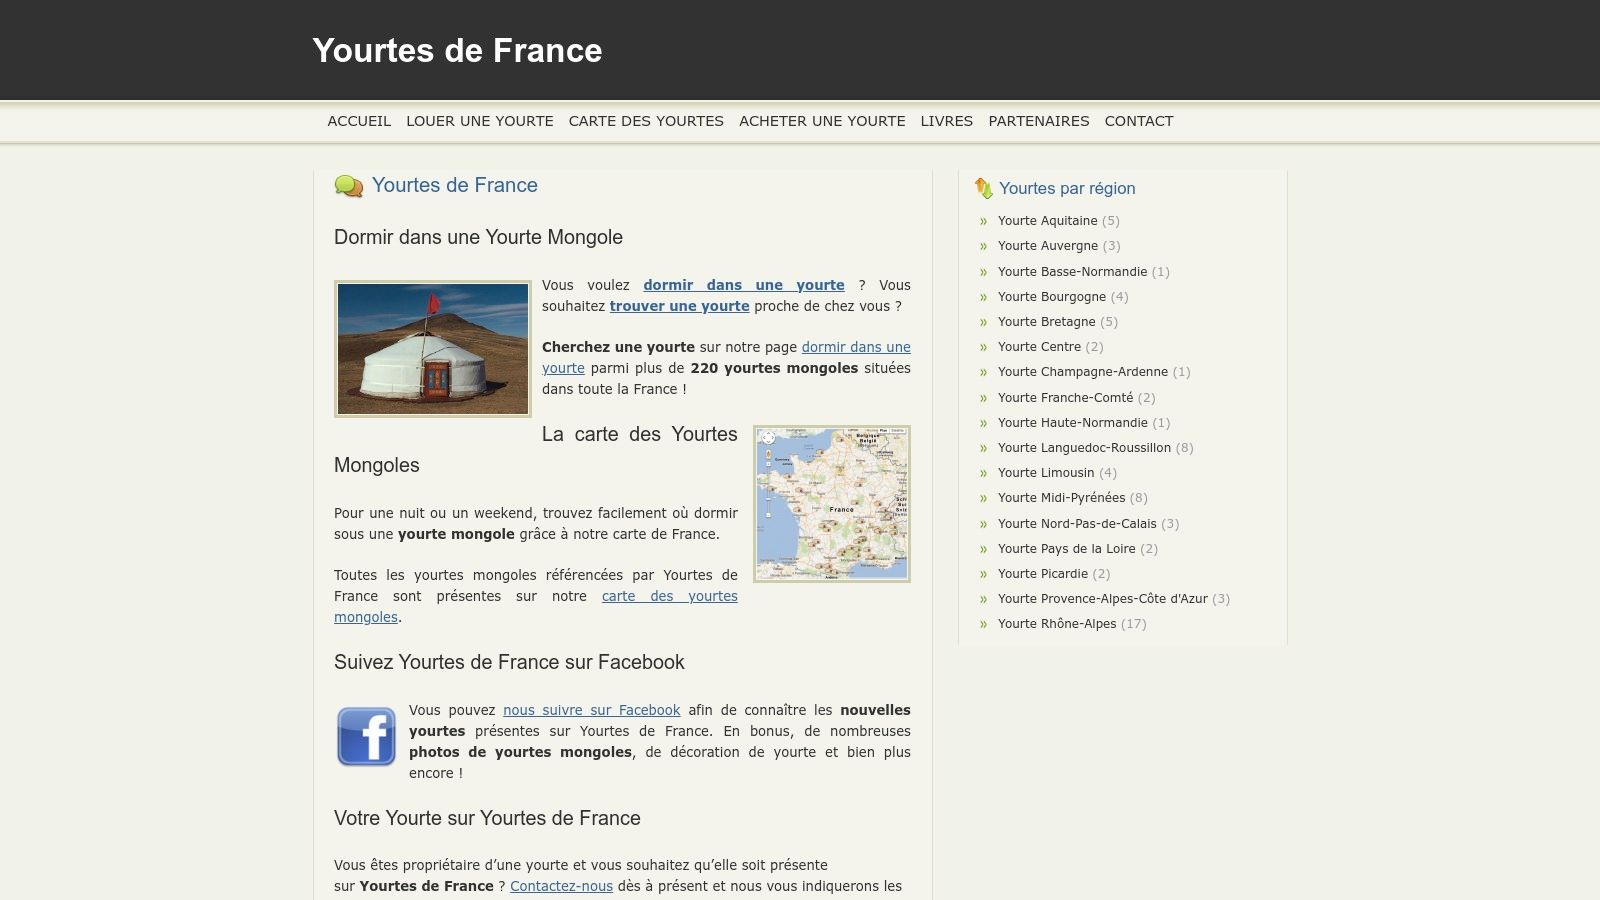Open the LIVRES menu item

click(x=947, y=121)
